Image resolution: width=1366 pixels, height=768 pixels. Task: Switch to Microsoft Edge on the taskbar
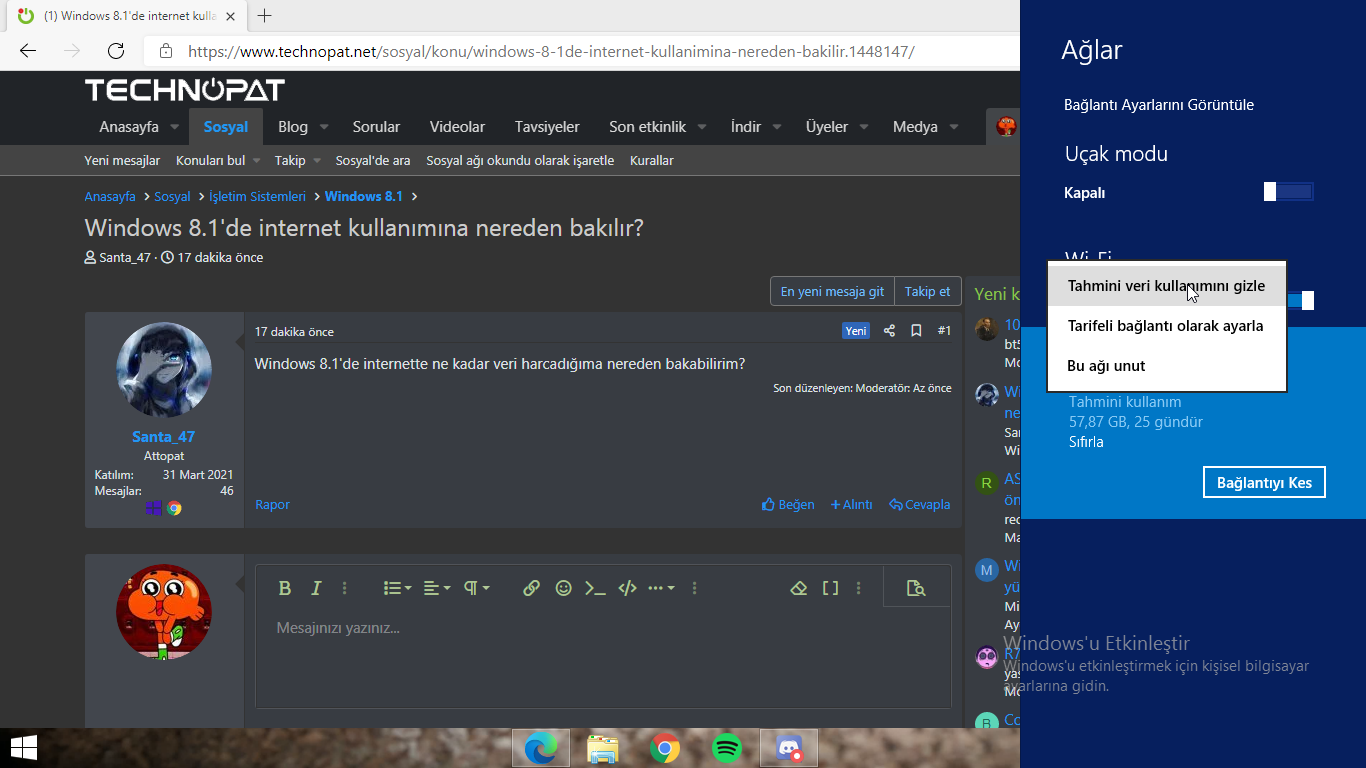(541, 748)
